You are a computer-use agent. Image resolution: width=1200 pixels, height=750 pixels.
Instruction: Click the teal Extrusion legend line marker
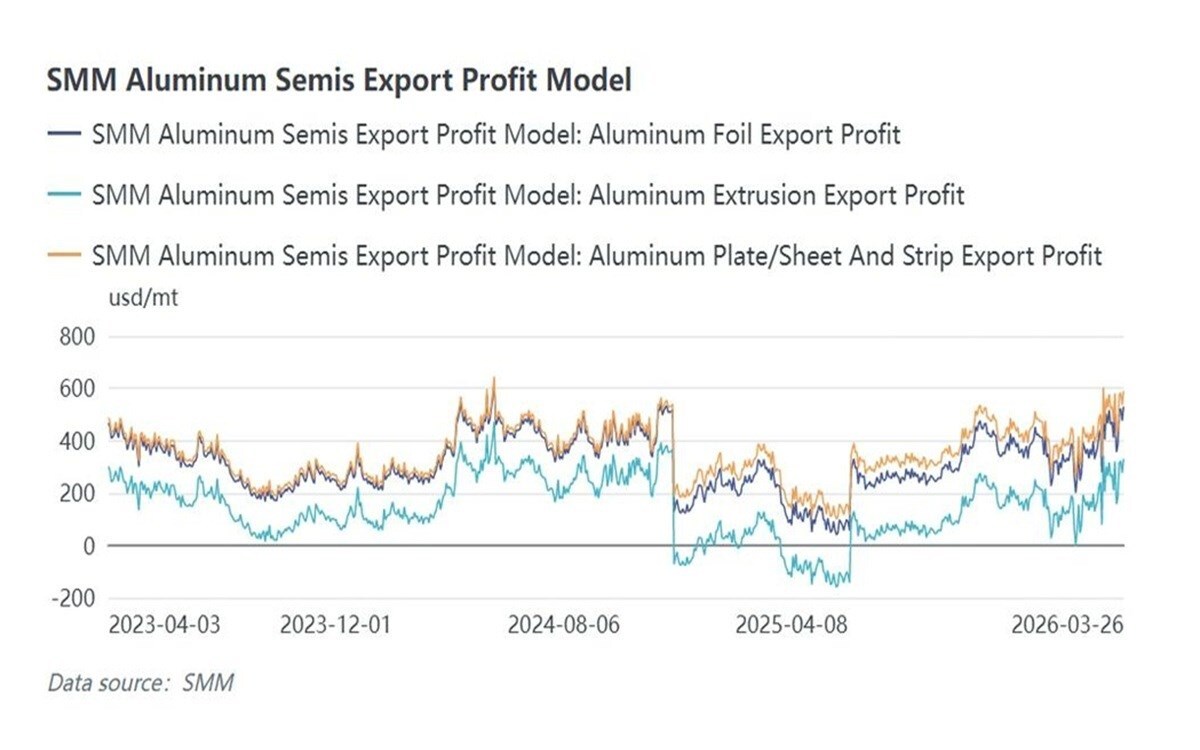click(x=64, y=195)
